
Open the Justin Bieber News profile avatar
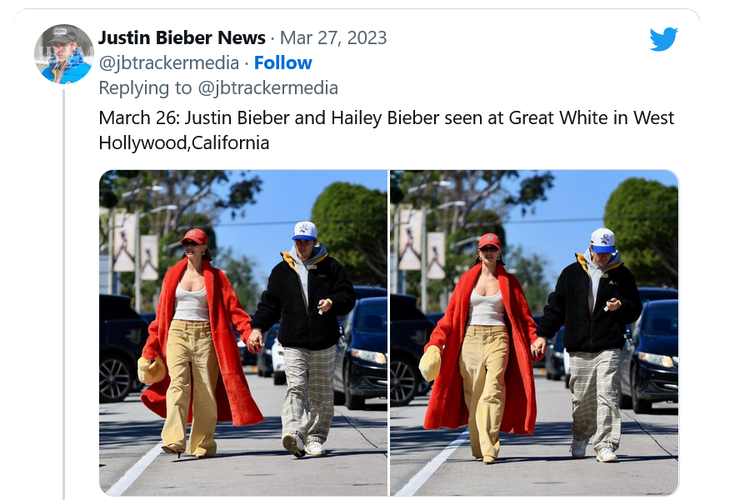(64, 54)
